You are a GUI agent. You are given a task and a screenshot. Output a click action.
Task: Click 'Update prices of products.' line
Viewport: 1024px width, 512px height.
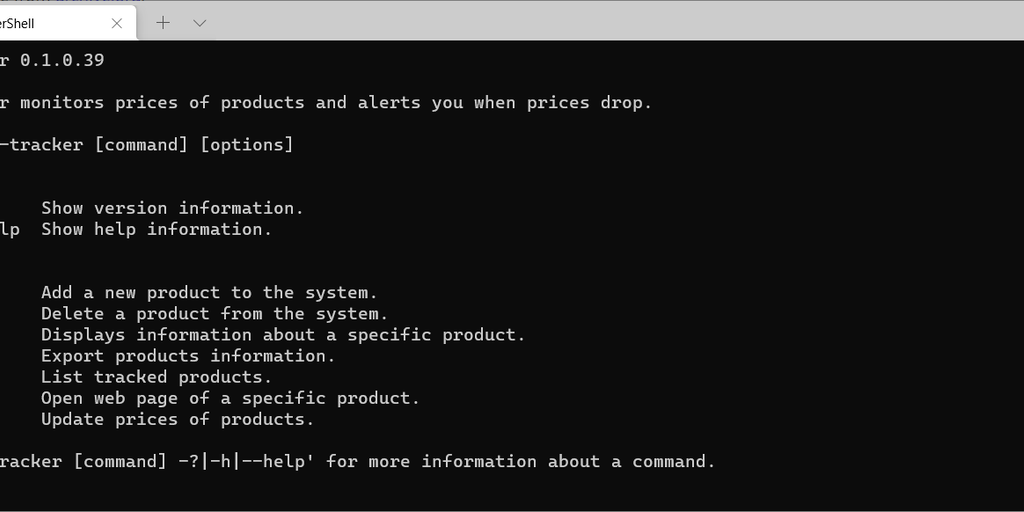(x=177, y=419)
